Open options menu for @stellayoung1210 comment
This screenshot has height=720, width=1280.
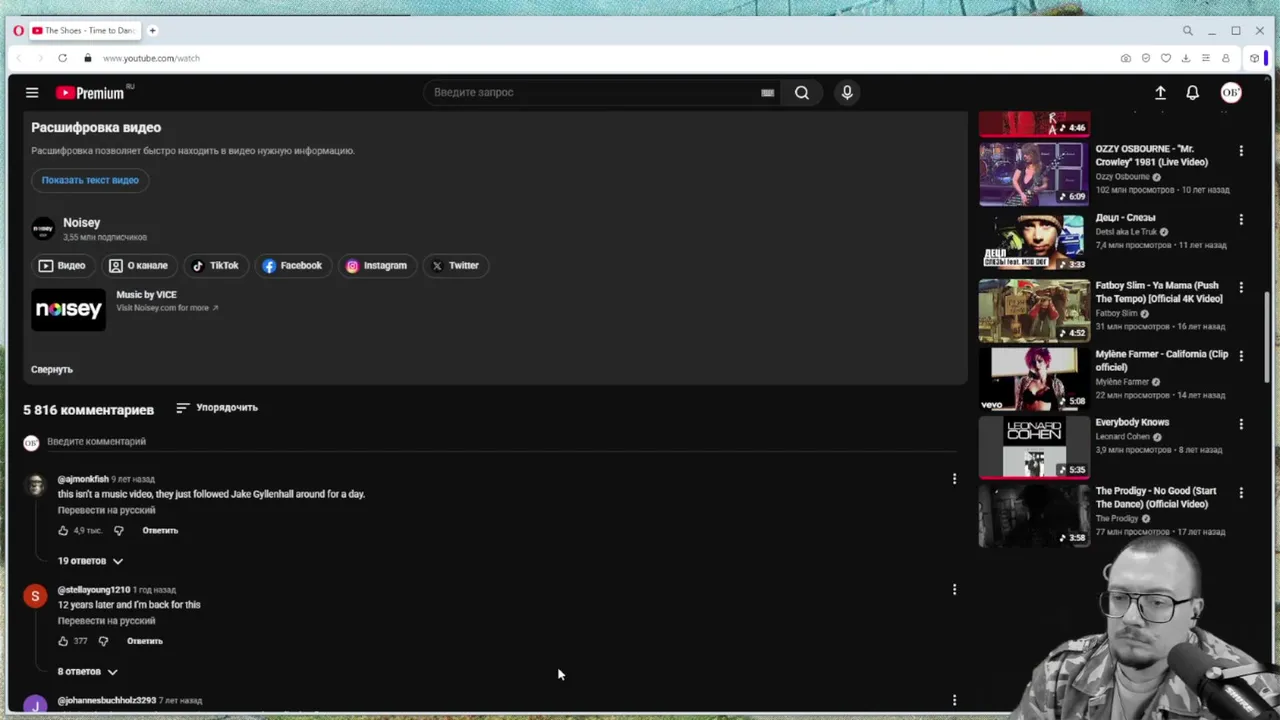click(x=954, y=590)
